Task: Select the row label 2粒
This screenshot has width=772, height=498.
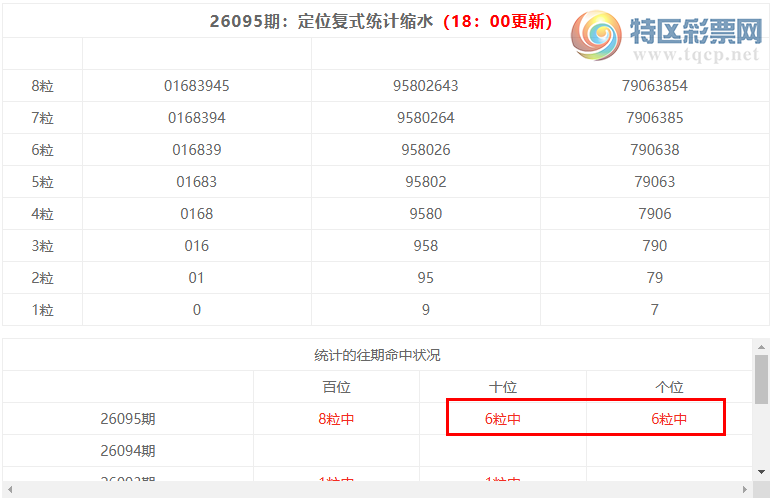Action: pos(42,278)
